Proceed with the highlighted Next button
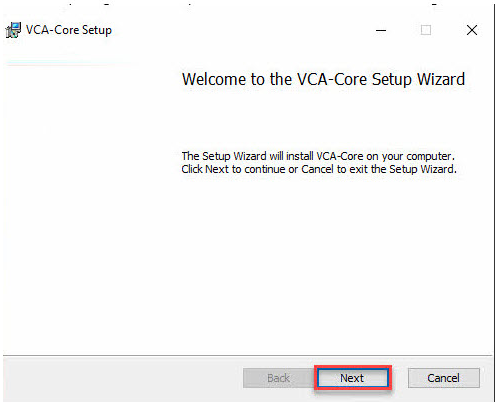 tap(352, 378)
